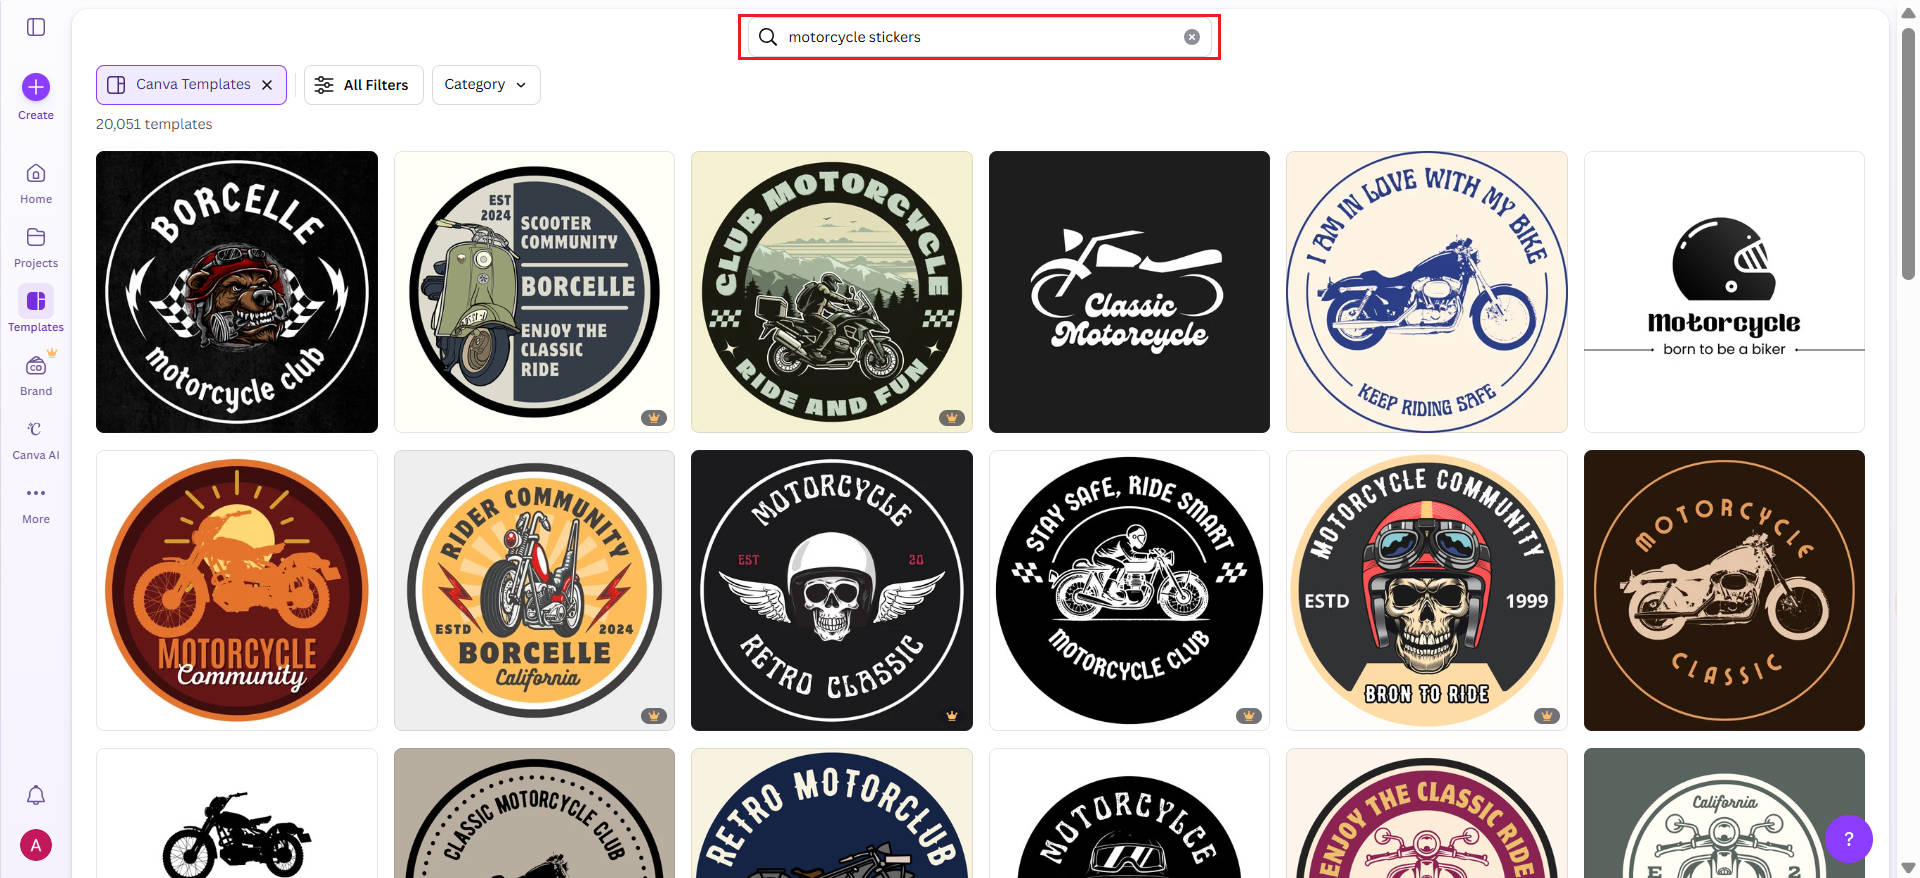Image resolution: width=1920 pixels, height=878 pixels.
Task: Open the California grey scooter template
Action: click(1724, 813)
